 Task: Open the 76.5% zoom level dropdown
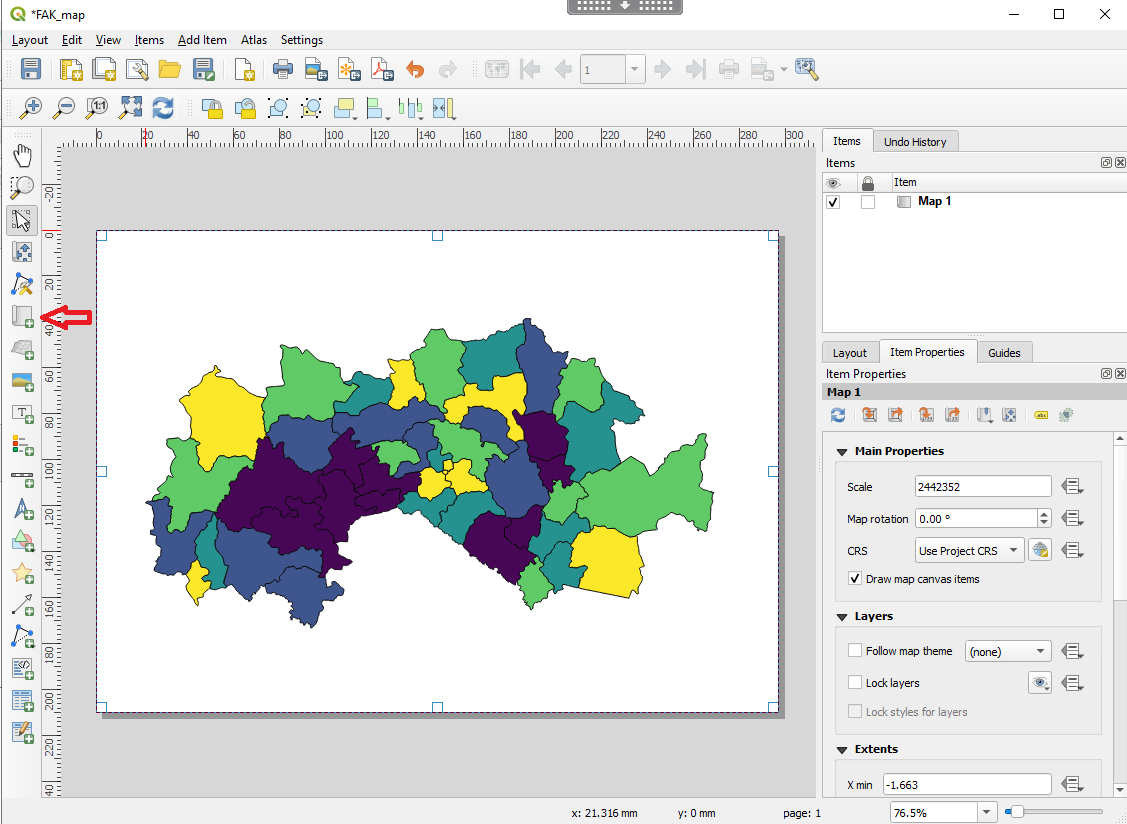[x=987, y=812]
